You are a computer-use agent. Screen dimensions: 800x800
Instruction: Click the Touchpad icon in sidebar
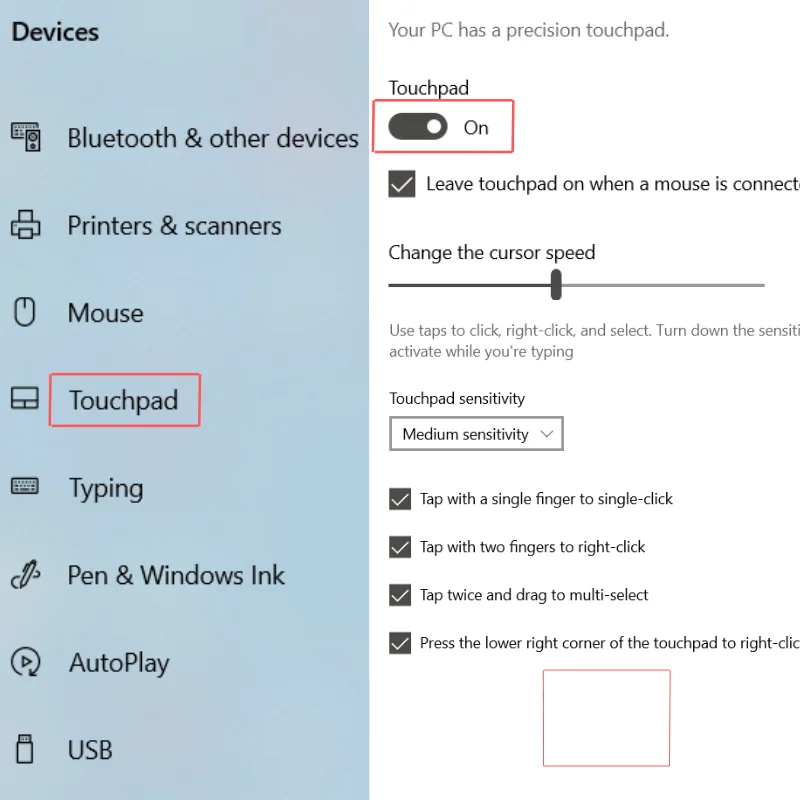pos(25,398)
